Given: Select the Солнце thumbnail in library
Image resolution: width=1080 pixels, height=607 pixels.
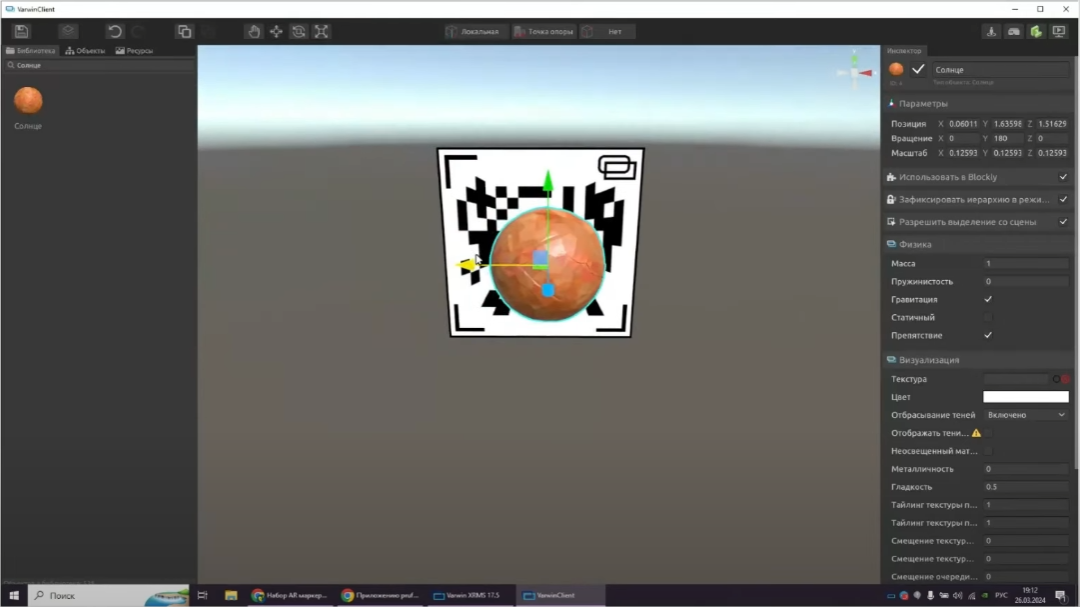Looking at the screenshot, I should 28,101.
